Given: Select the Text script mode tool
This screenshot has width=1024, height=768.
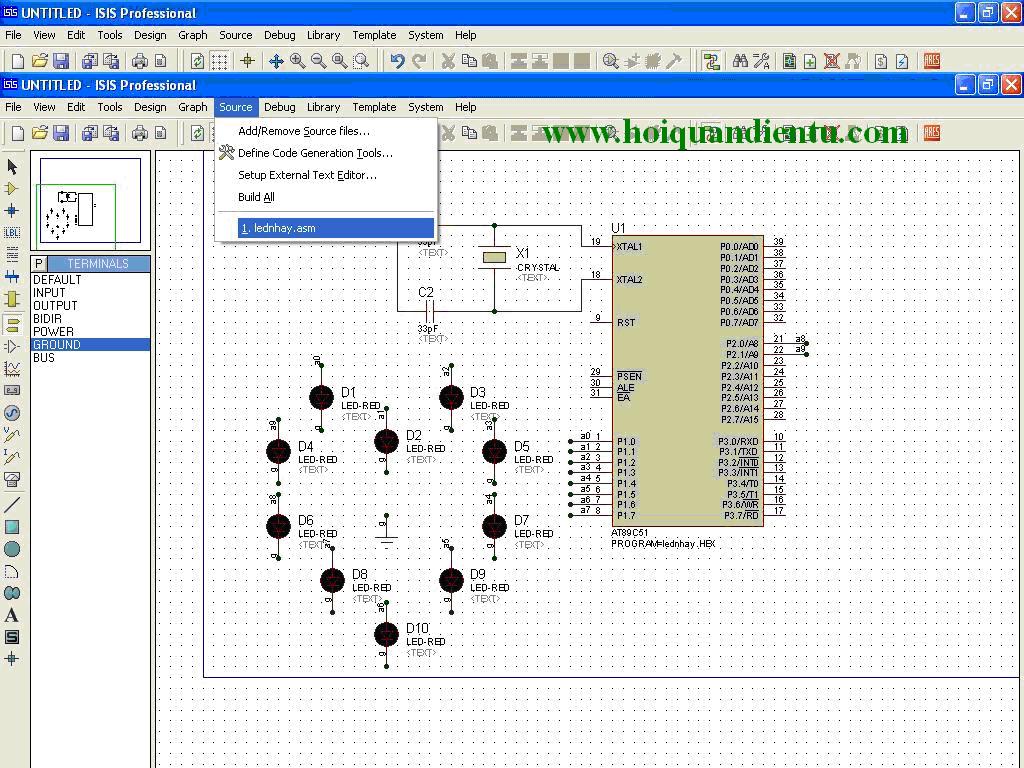Looking at the screenshot, I should 12,255.
